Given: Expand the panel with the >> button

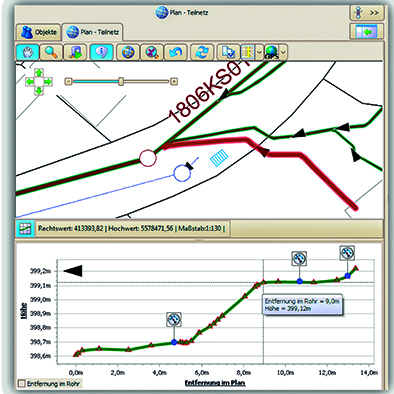Looking at the screenshot, I should 367,13.
